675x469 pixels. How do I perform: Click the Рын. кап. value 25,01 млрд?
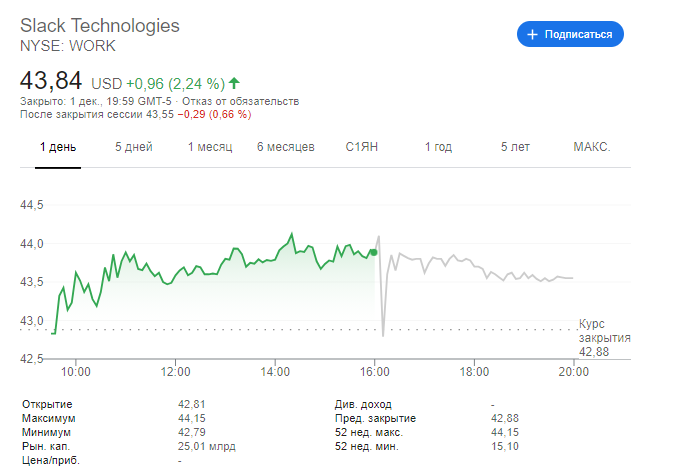(207, 446)
